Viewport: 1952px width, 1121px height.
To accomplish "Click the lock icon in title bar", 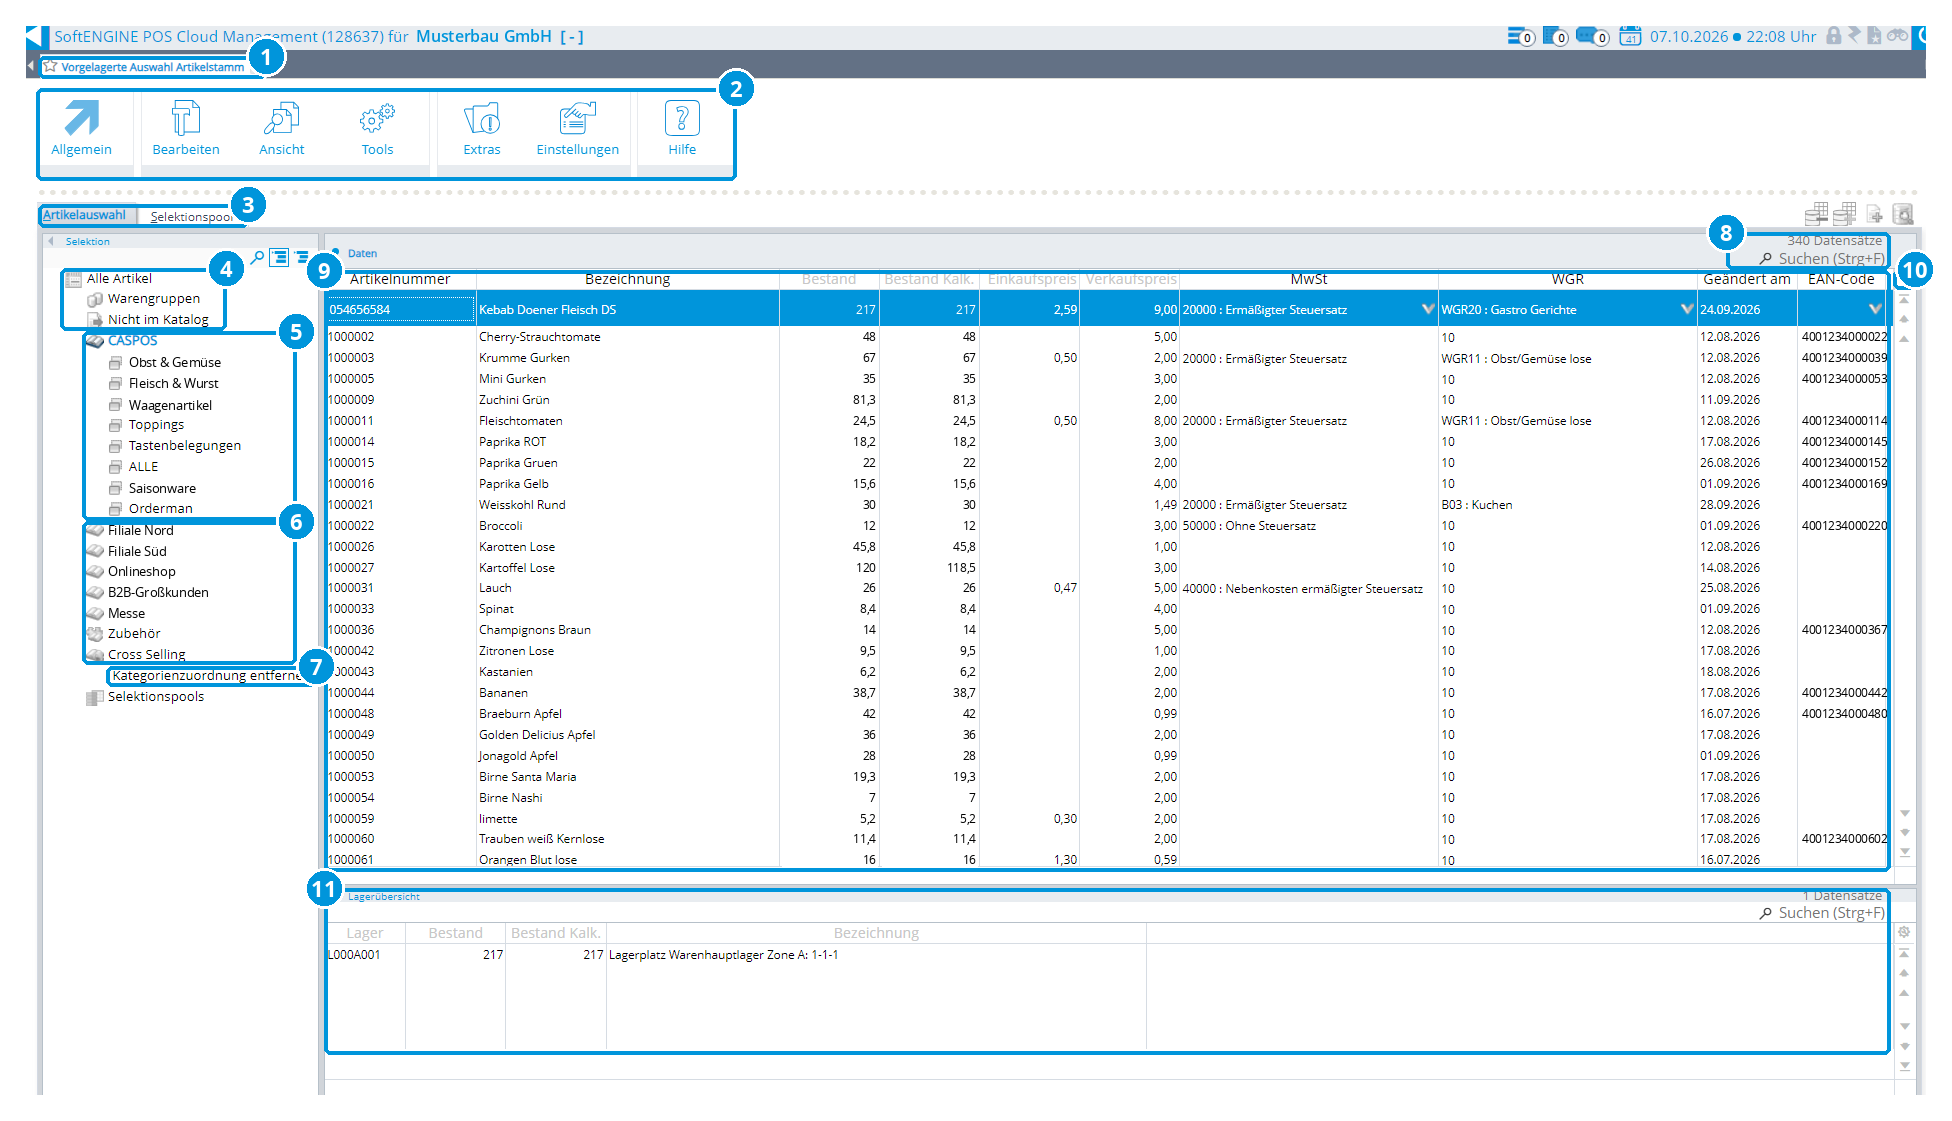I will (1833, 36).
